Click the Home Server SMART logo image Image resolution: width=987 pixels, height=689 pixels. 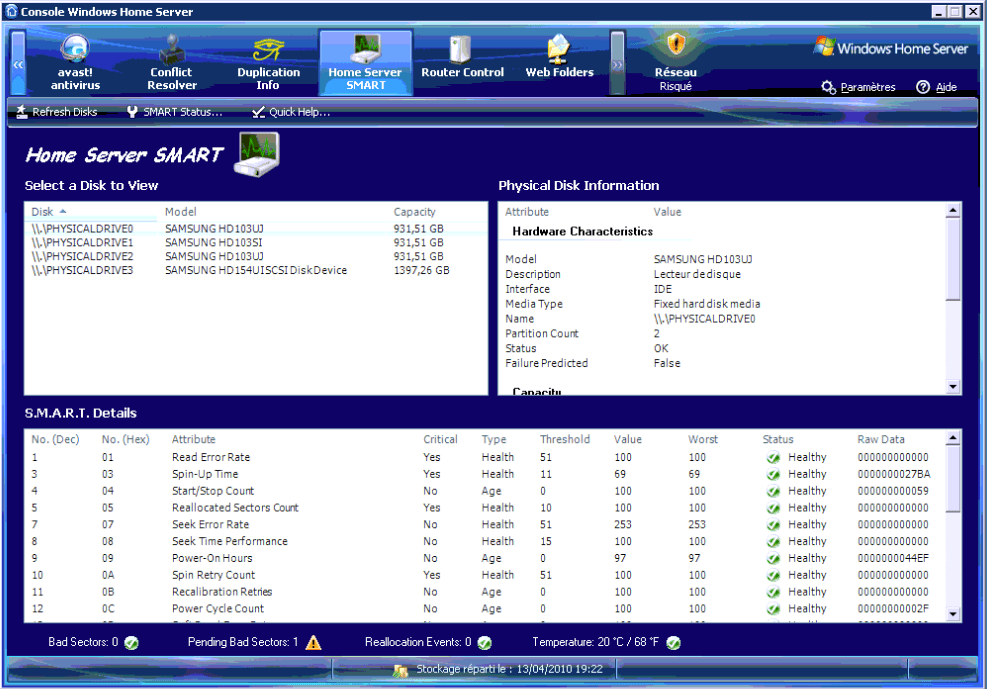pos(257,154)
